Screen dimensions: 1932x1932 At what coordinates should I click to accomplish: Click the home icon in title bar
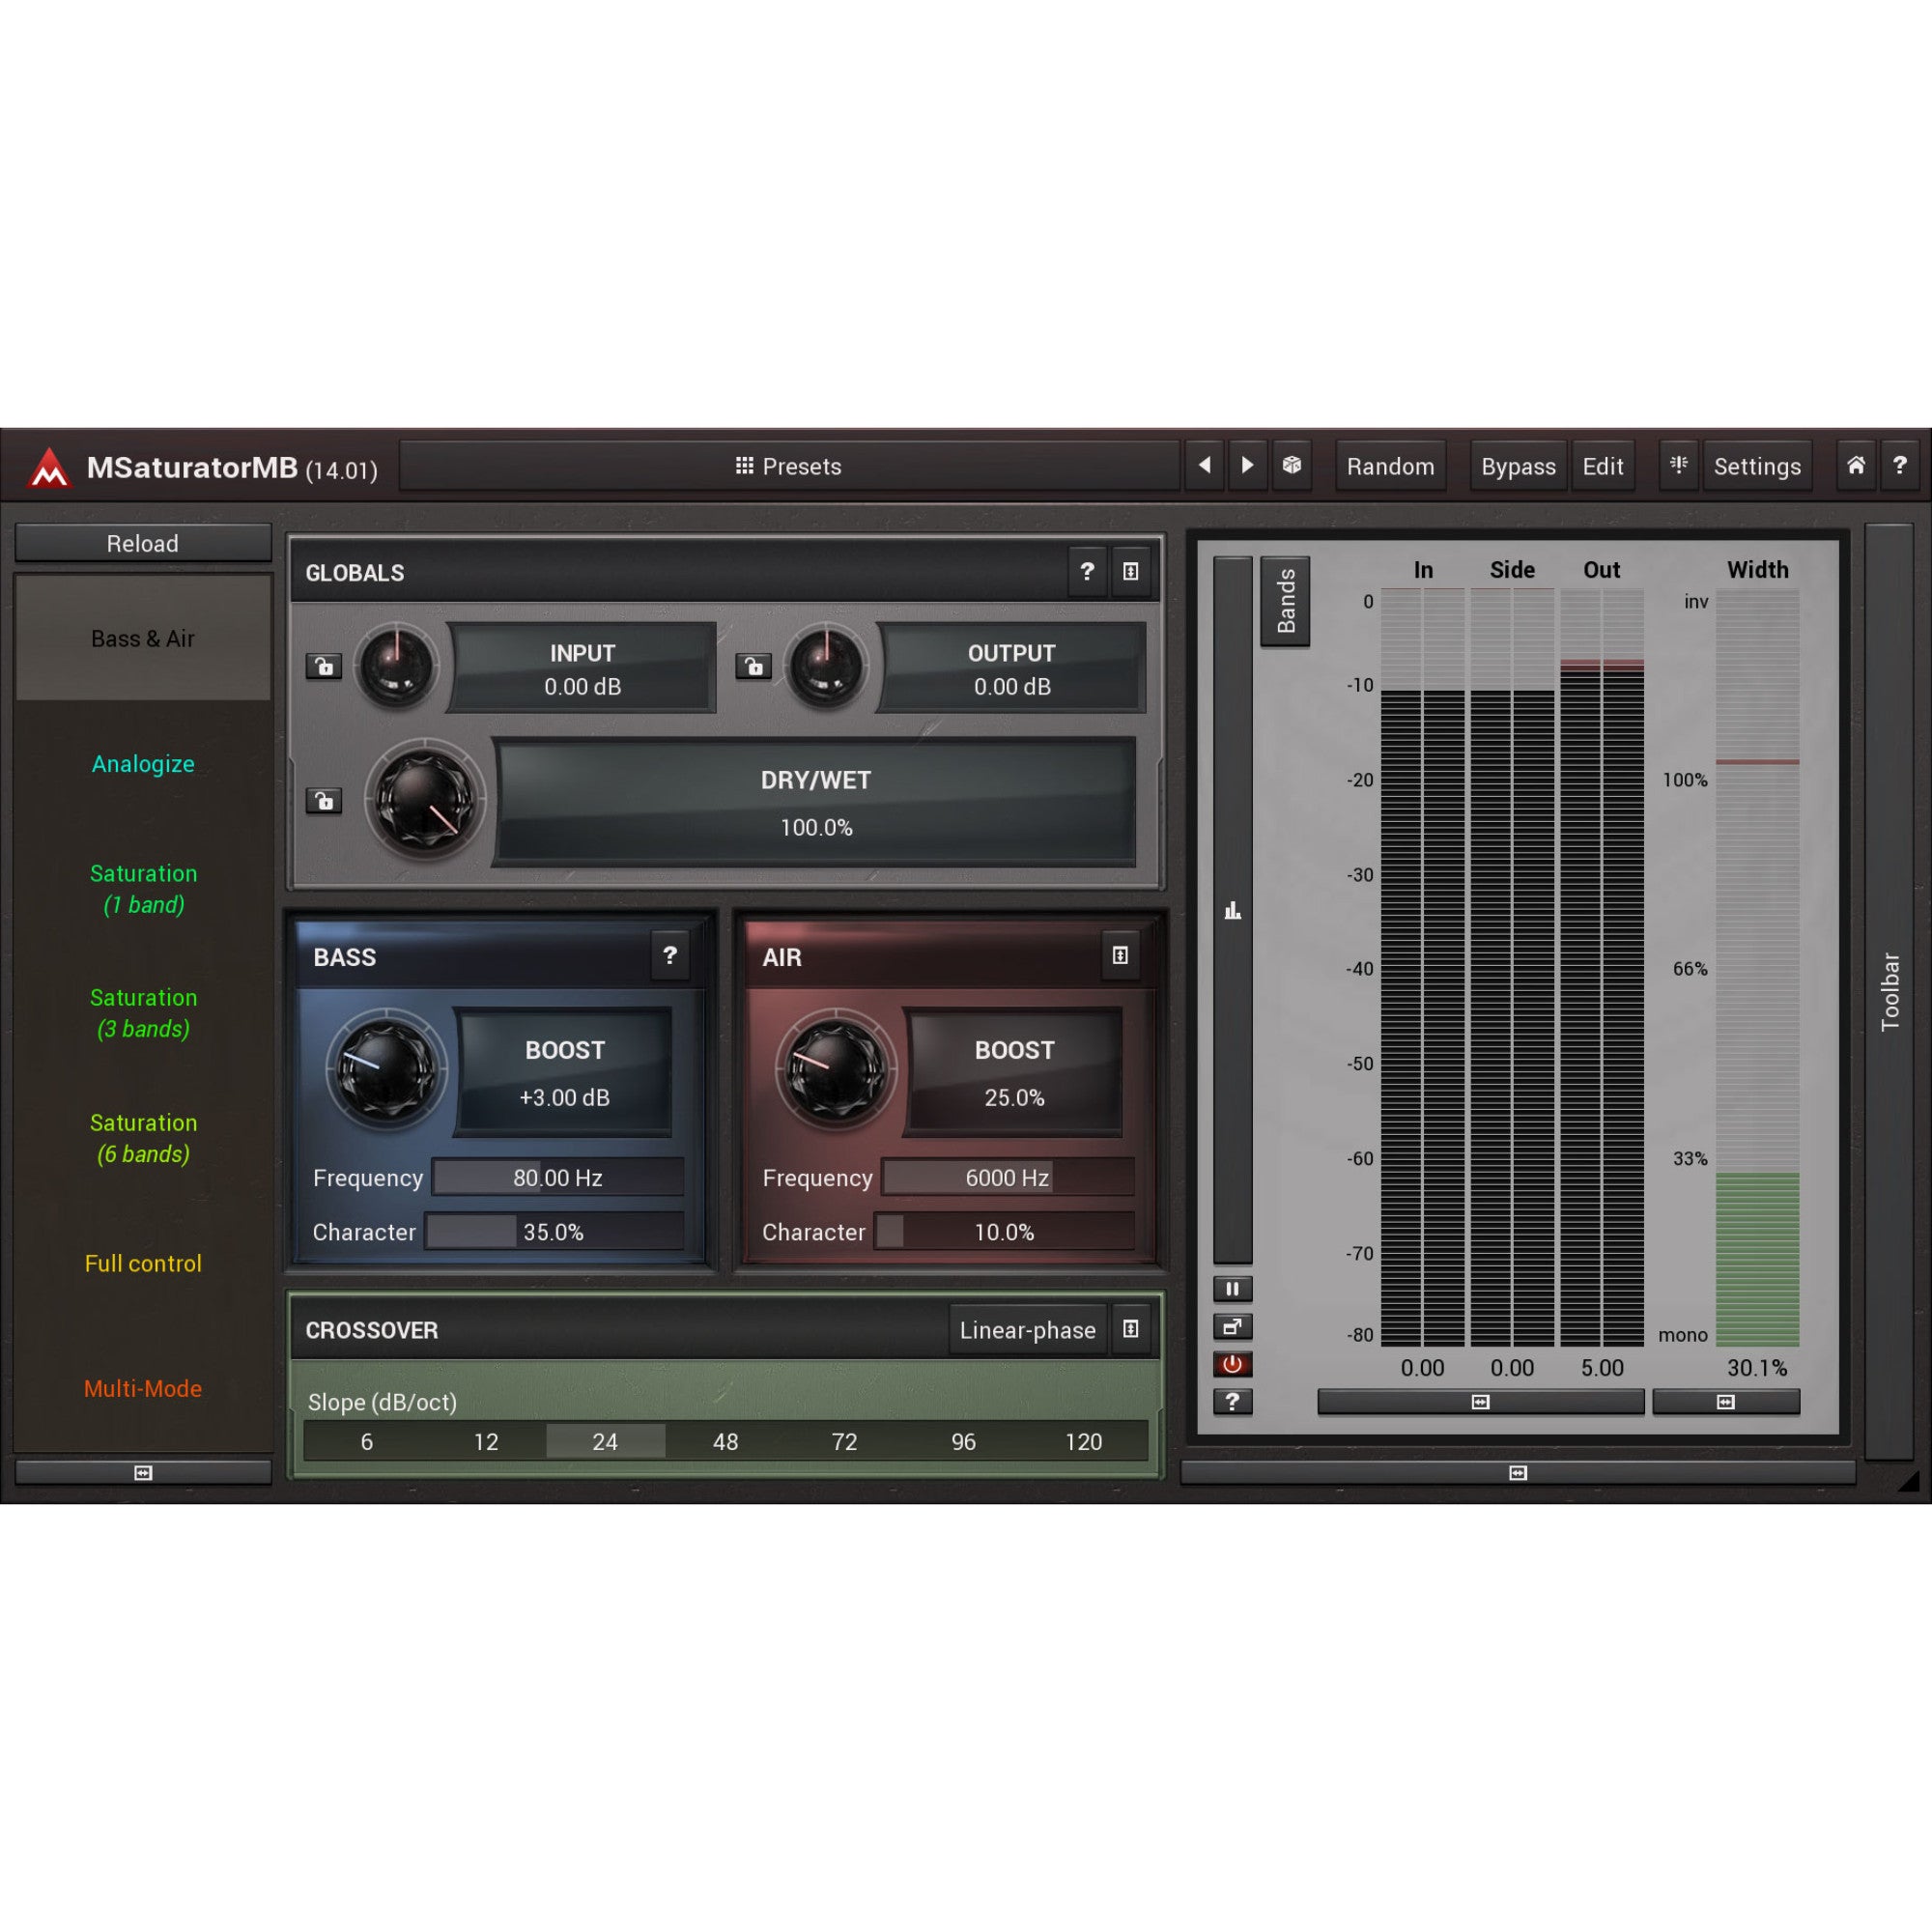(x=1855, y=466)
